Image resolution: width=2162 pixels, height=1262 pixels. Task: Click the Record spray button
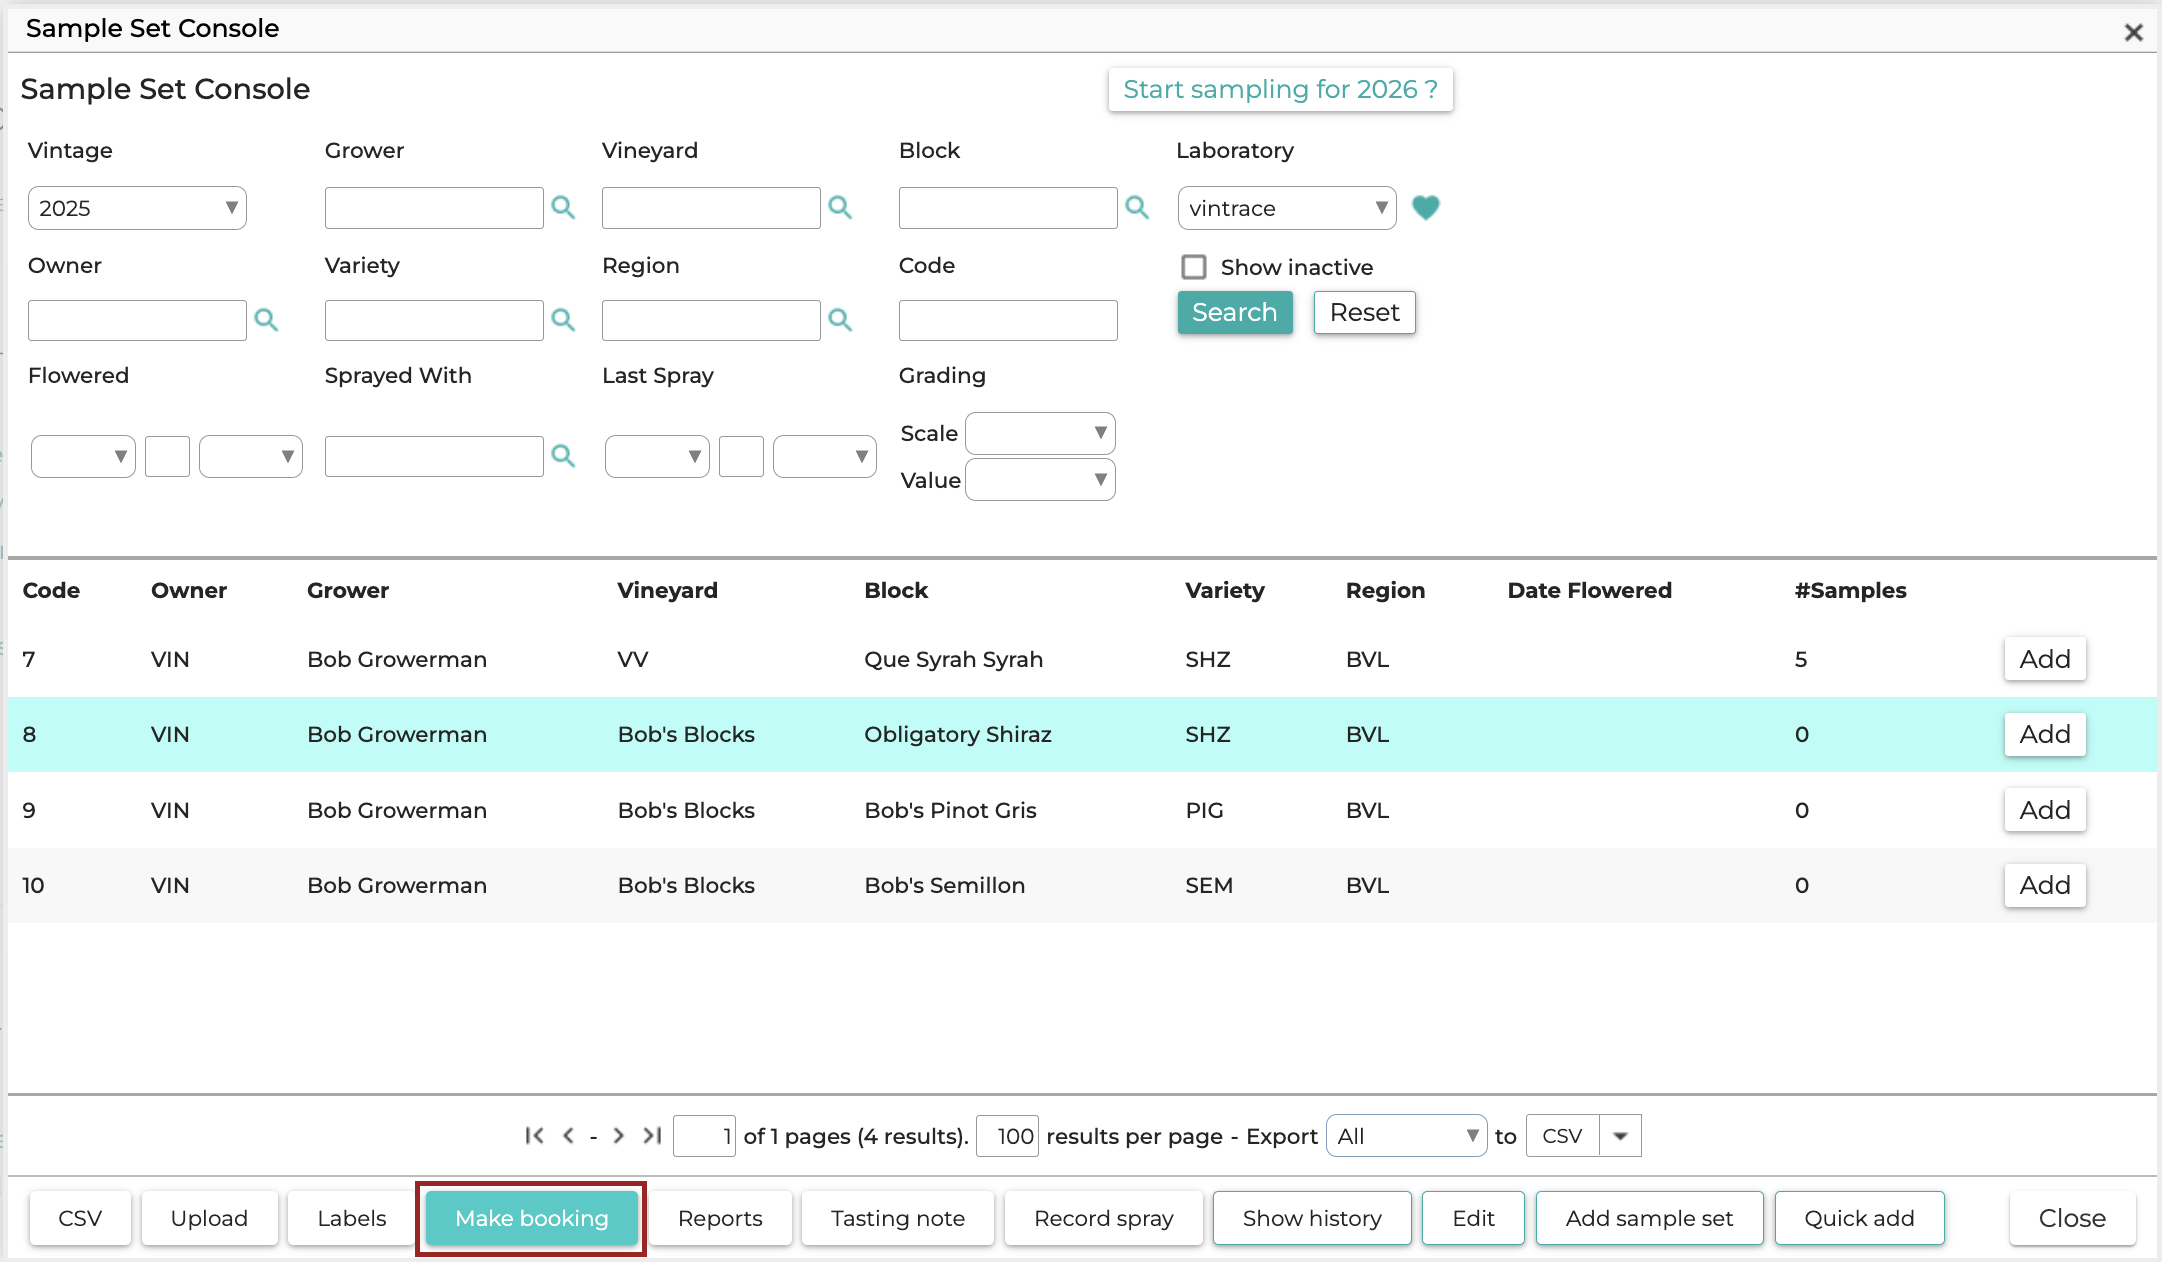(1104, 1218)
